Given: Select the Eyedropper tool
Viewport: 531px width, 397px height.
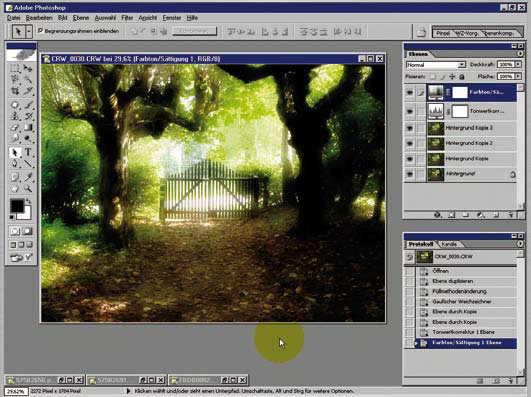Looking at the screenshot, I should (x=28, y=177).
